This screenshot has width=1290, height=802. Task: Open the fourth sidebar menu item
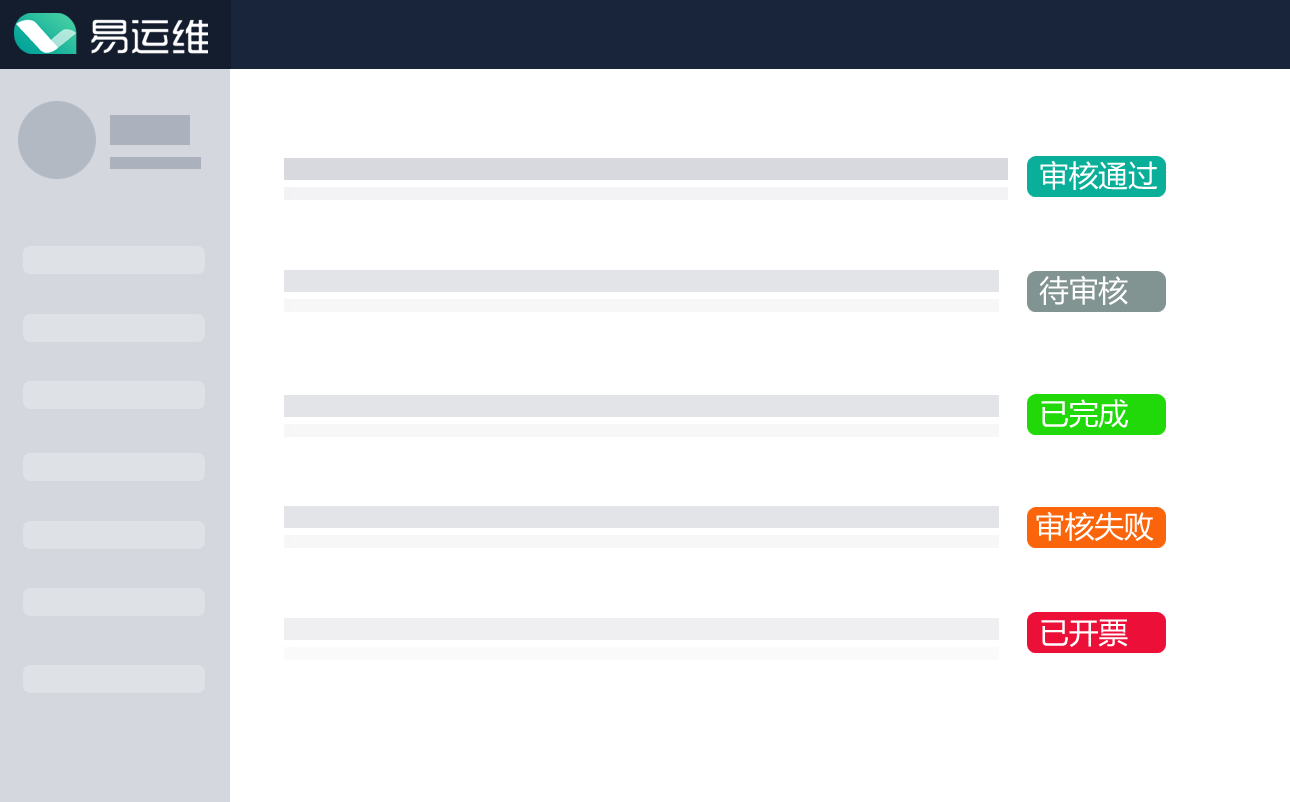(114, 467)
